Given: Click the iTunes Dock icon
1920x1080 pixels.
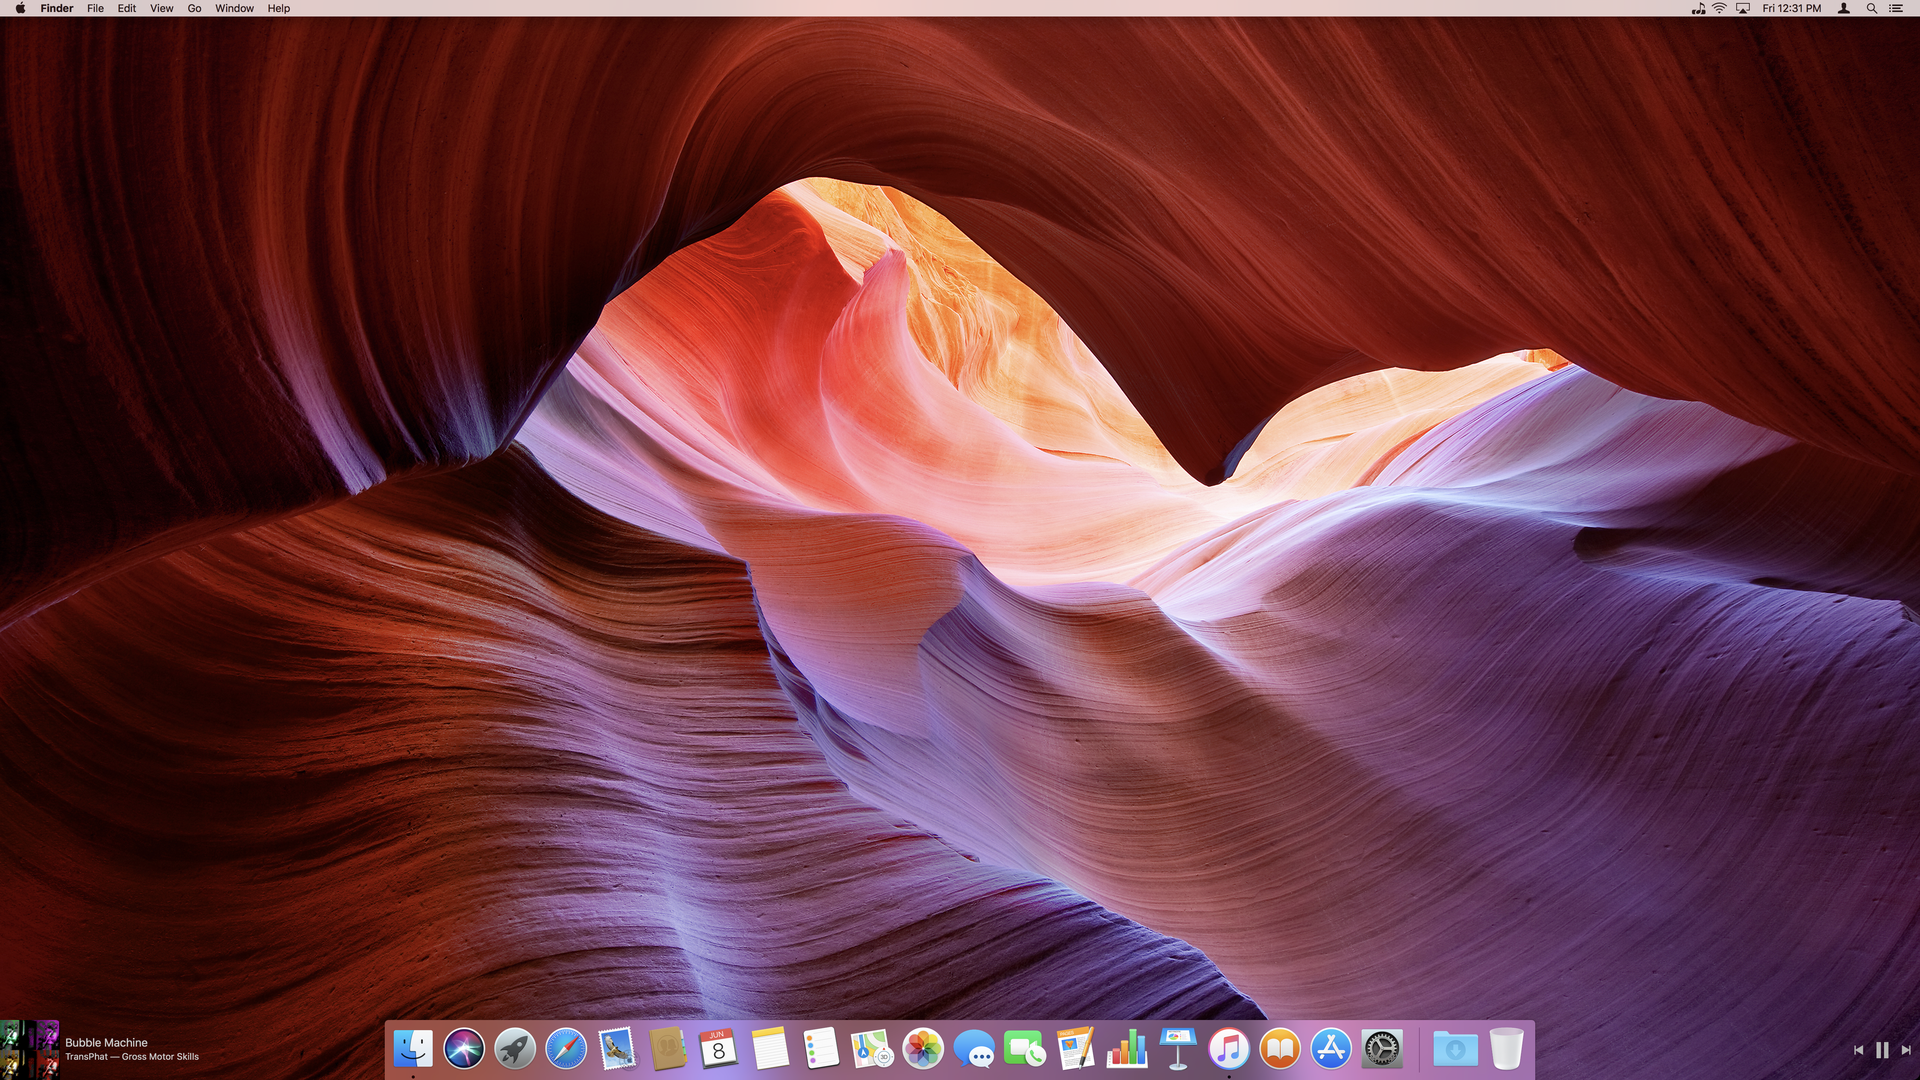Looking at the screenshot, I should tap(1229, 1049).
